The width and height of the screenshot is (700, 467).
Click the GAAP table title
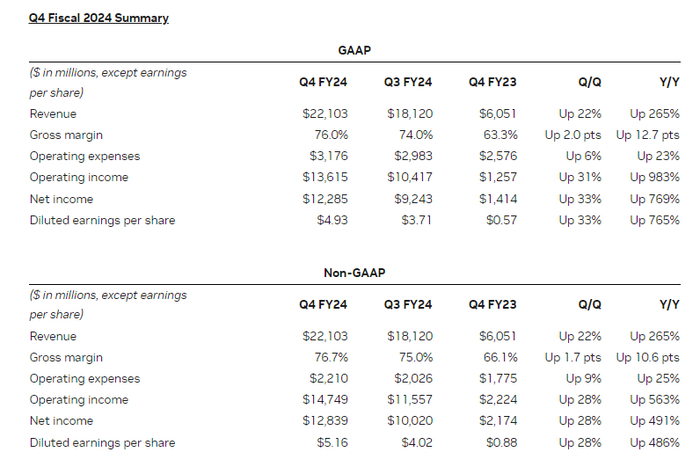point(354,49)
